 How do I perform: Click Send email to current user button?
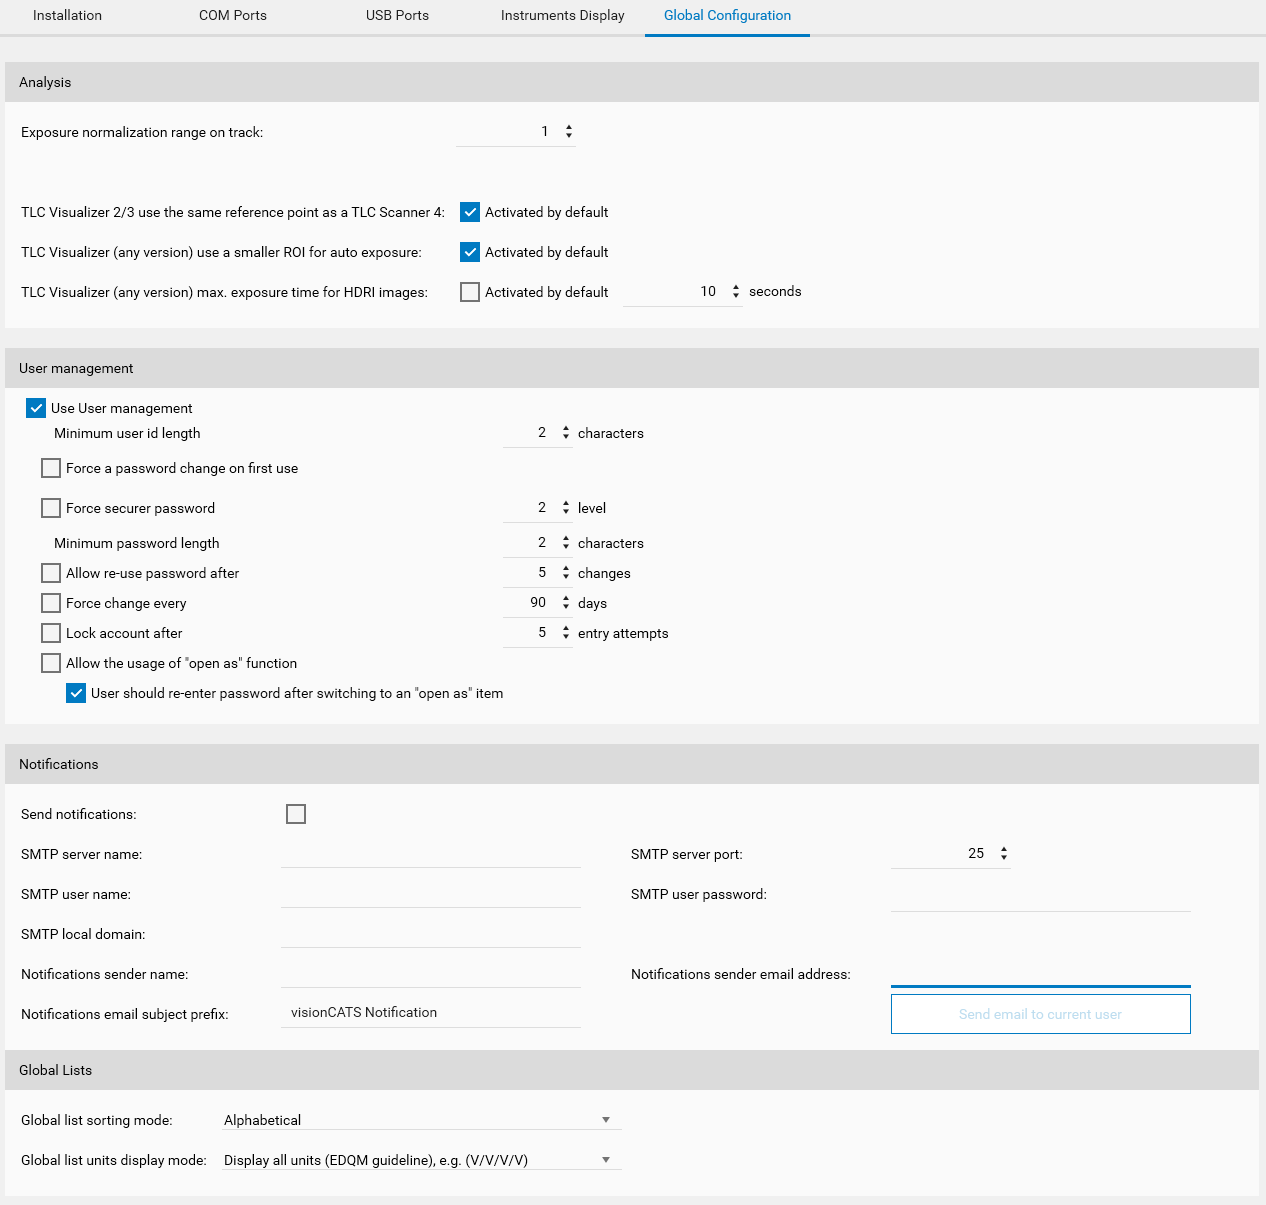pyautogui.click(x=1040, y=1014)
